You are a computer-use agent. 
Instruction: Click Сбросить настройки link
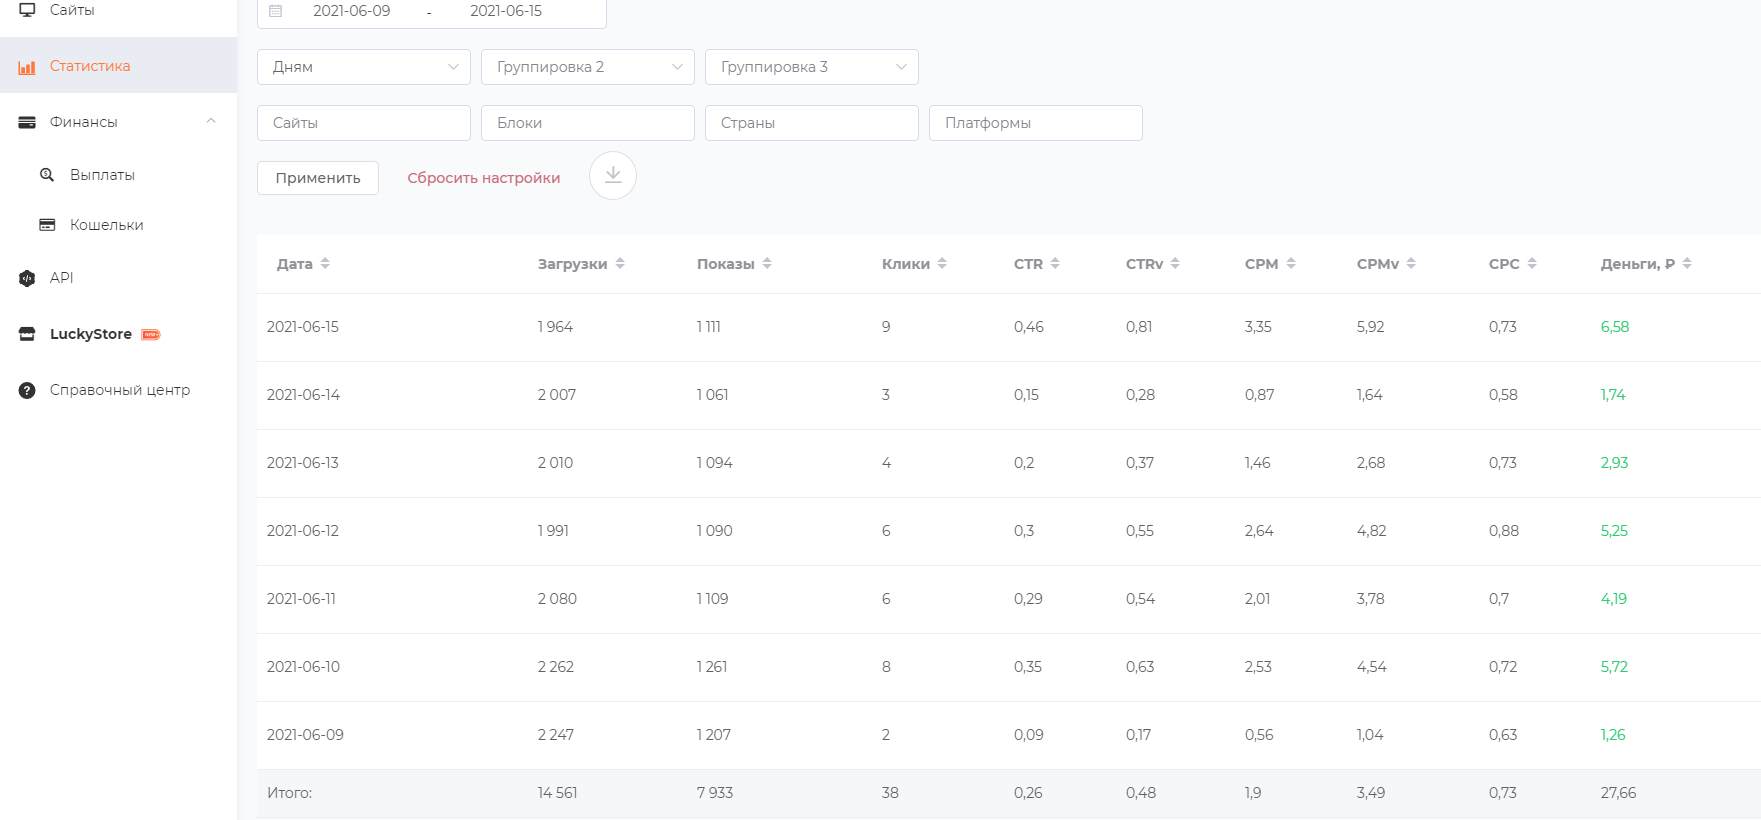pyautogui.click(x=484, y=178)
